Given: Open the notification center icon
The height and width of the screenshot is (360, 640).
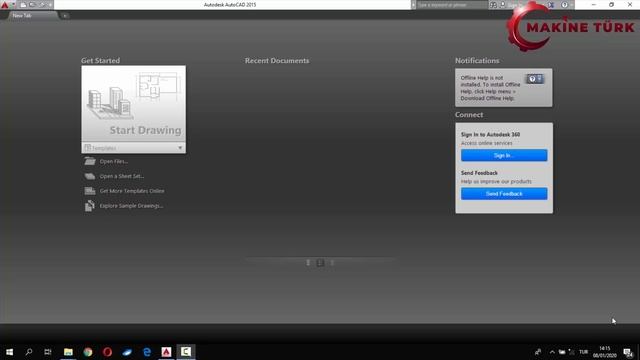Looking at the screenshot, I should tap(628, 352).
